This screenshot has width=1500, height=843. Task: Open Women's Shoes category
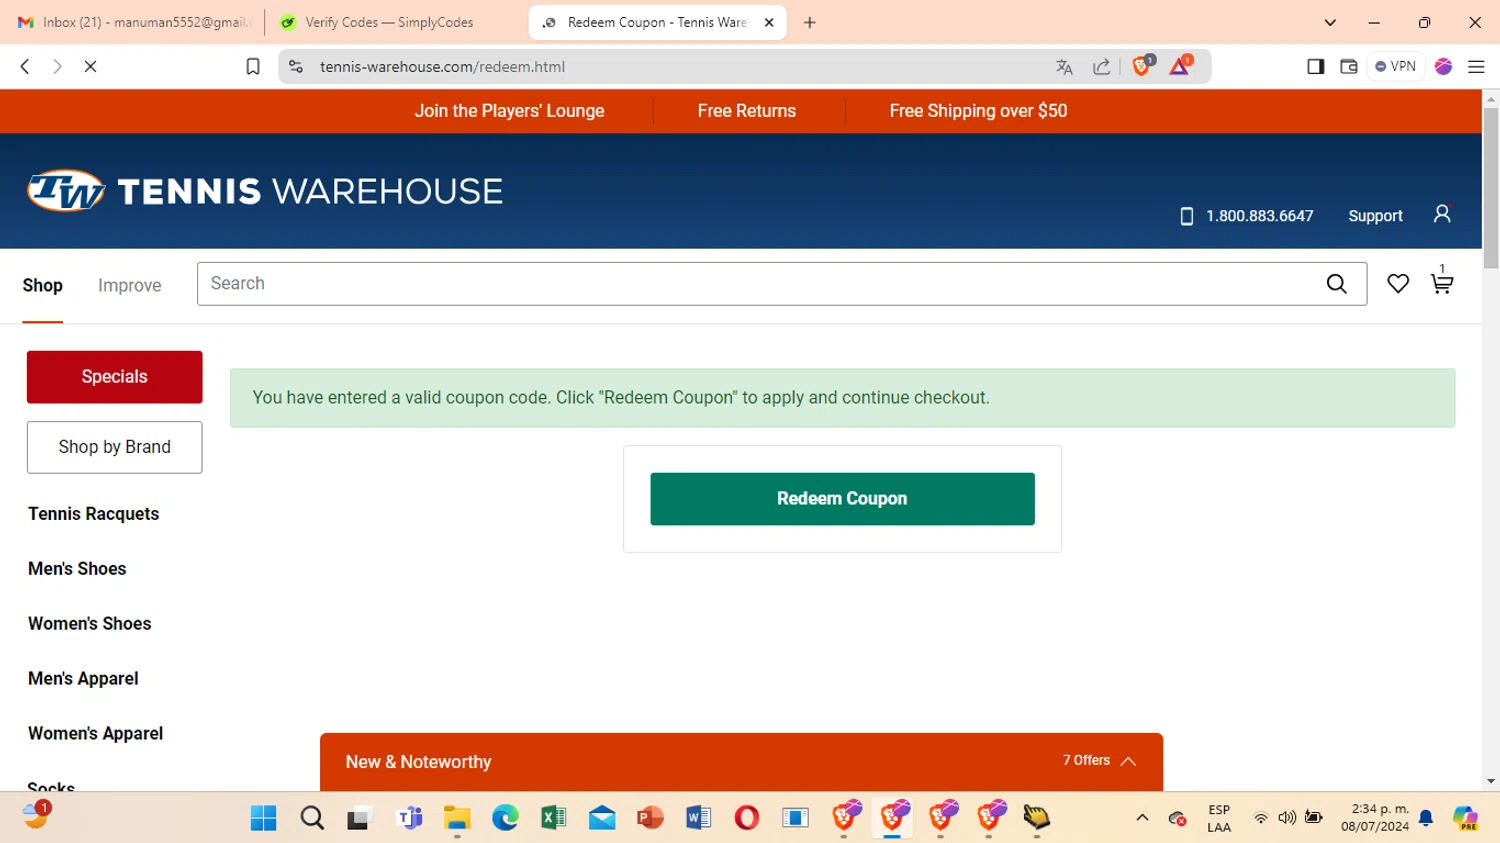coord(90,623)
